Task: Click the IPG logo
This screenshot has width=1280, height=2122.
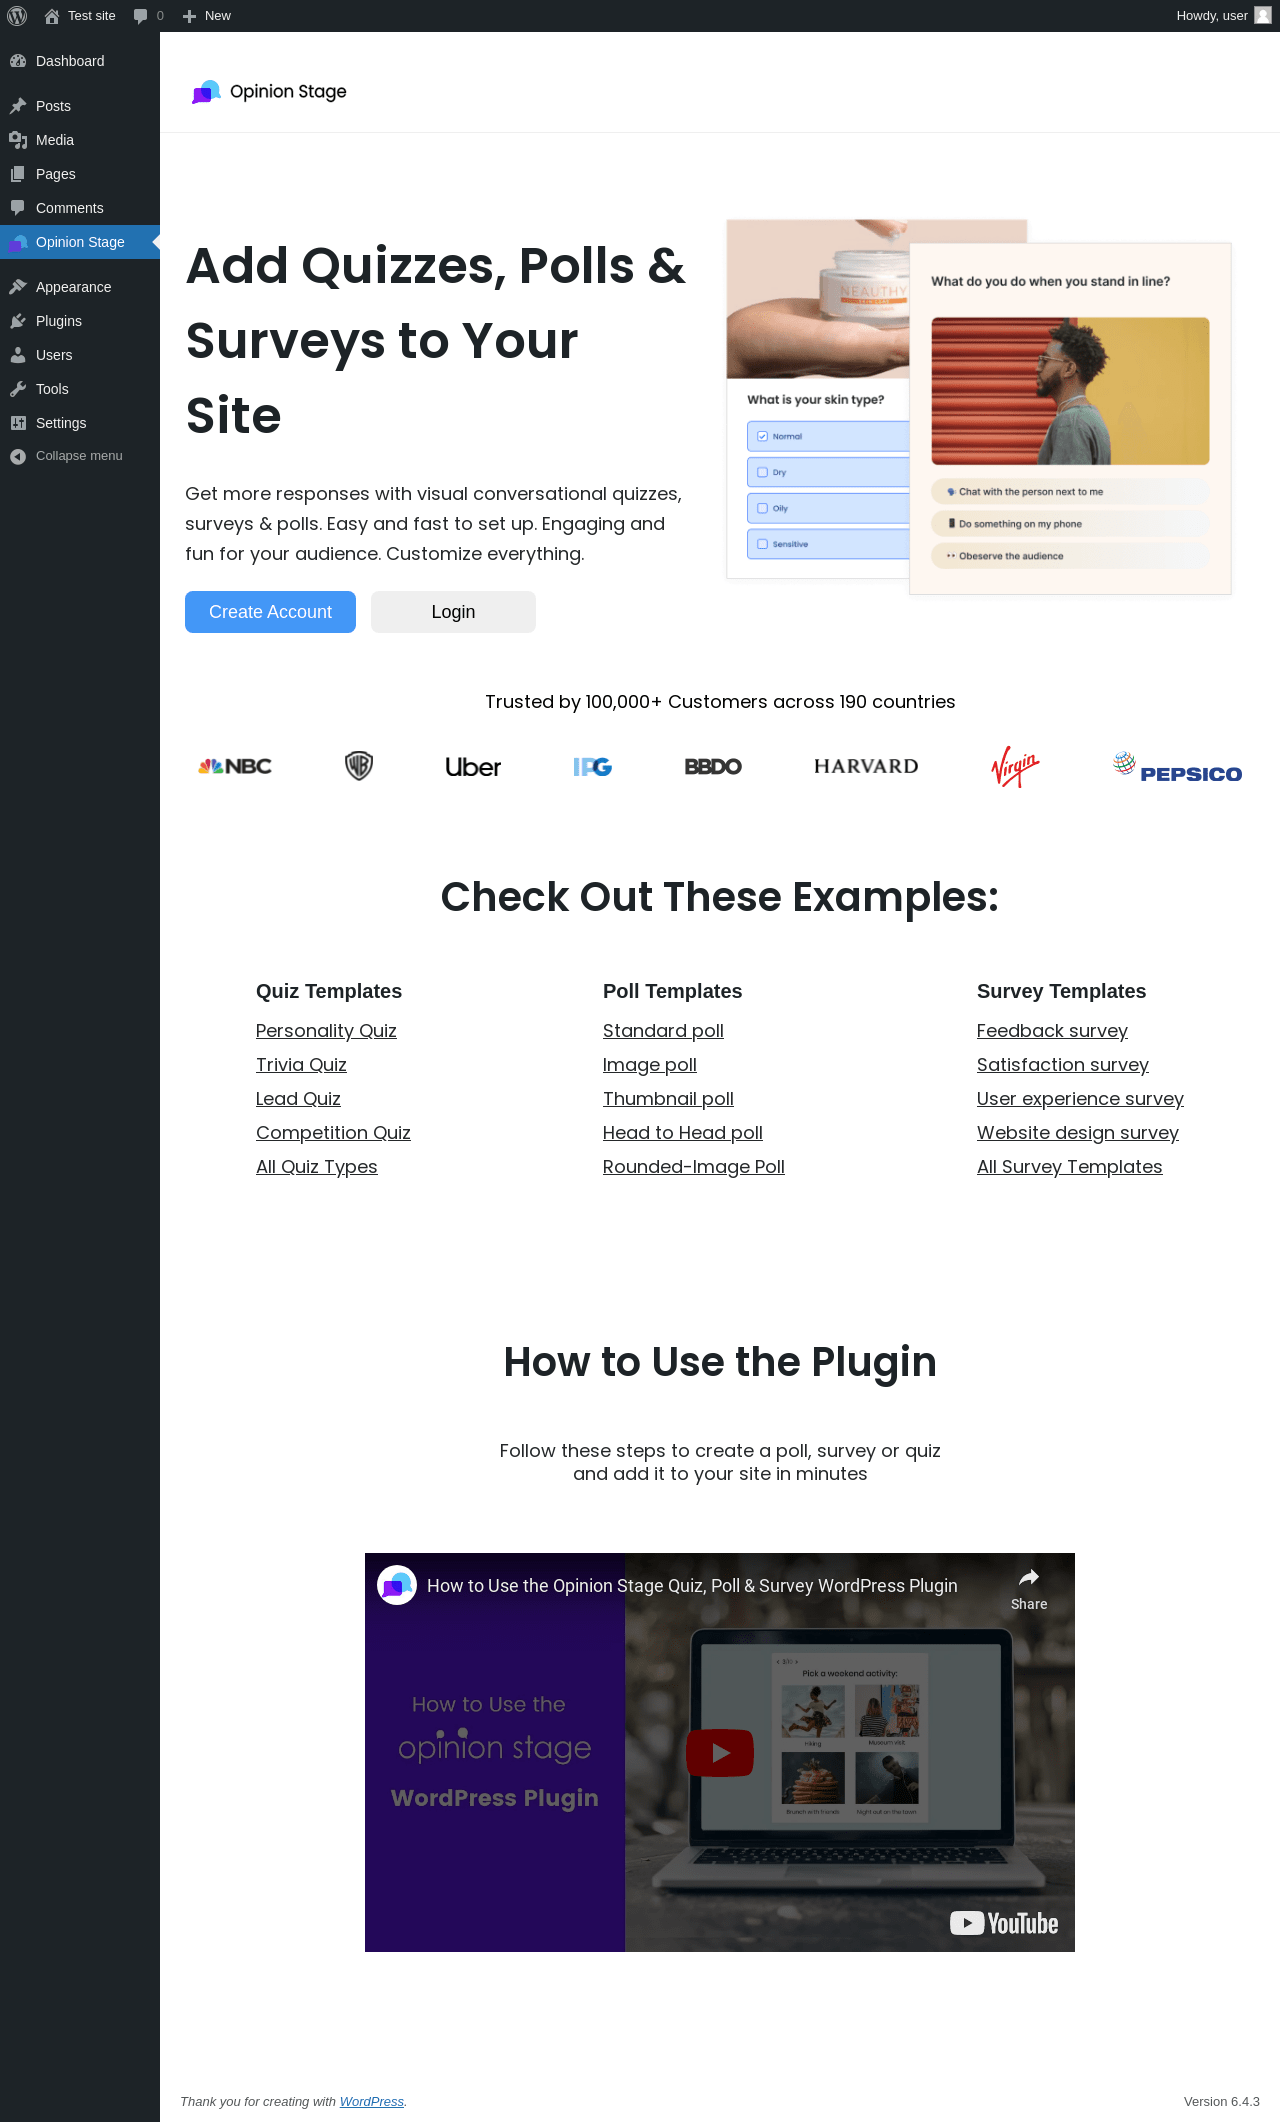Action: pyautogui.click(x=592, y=767)
